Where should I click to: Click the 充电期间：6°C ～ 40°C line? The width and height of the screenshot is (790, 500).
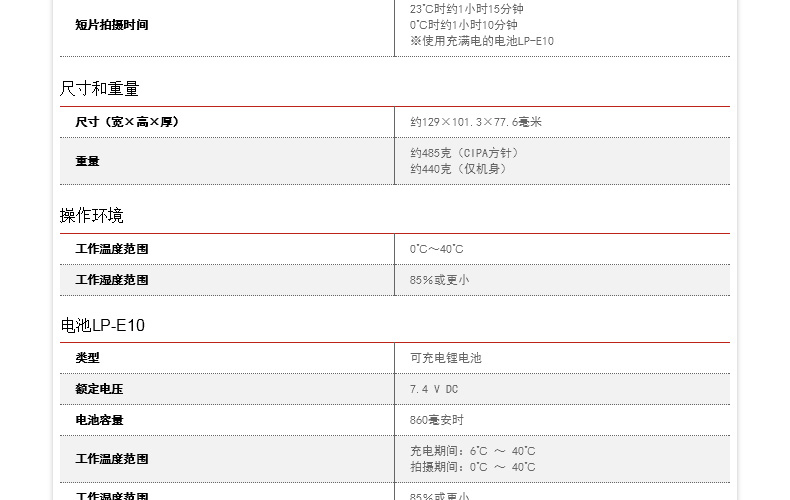472,451
